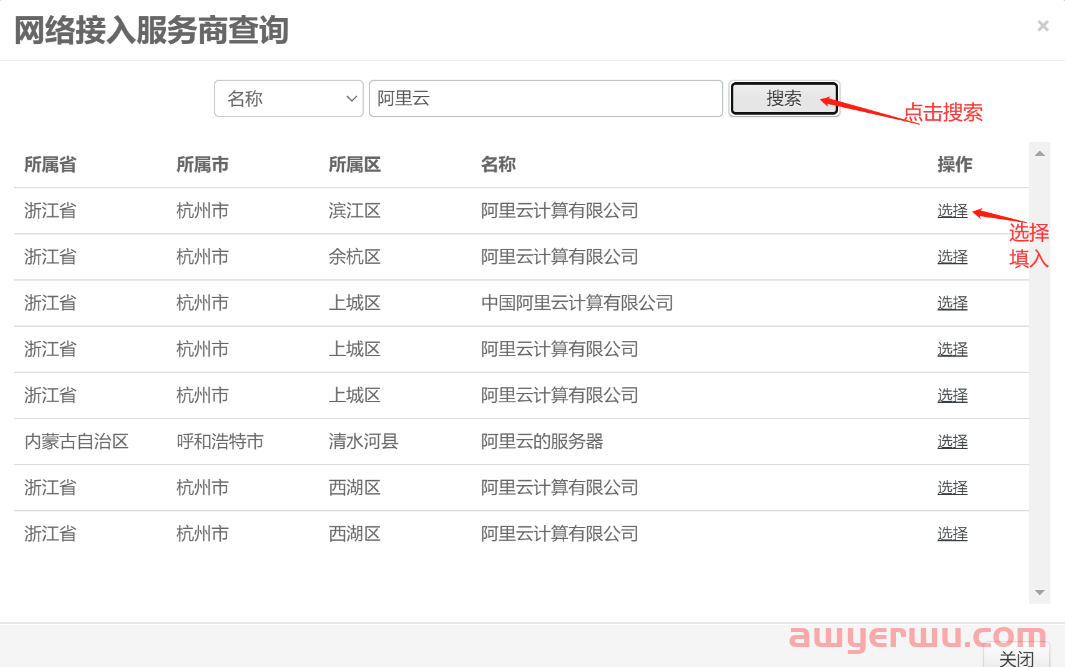Click 选择 for the 滨江区 row
The image size is (1065, 667).
[x=952, y=211]
